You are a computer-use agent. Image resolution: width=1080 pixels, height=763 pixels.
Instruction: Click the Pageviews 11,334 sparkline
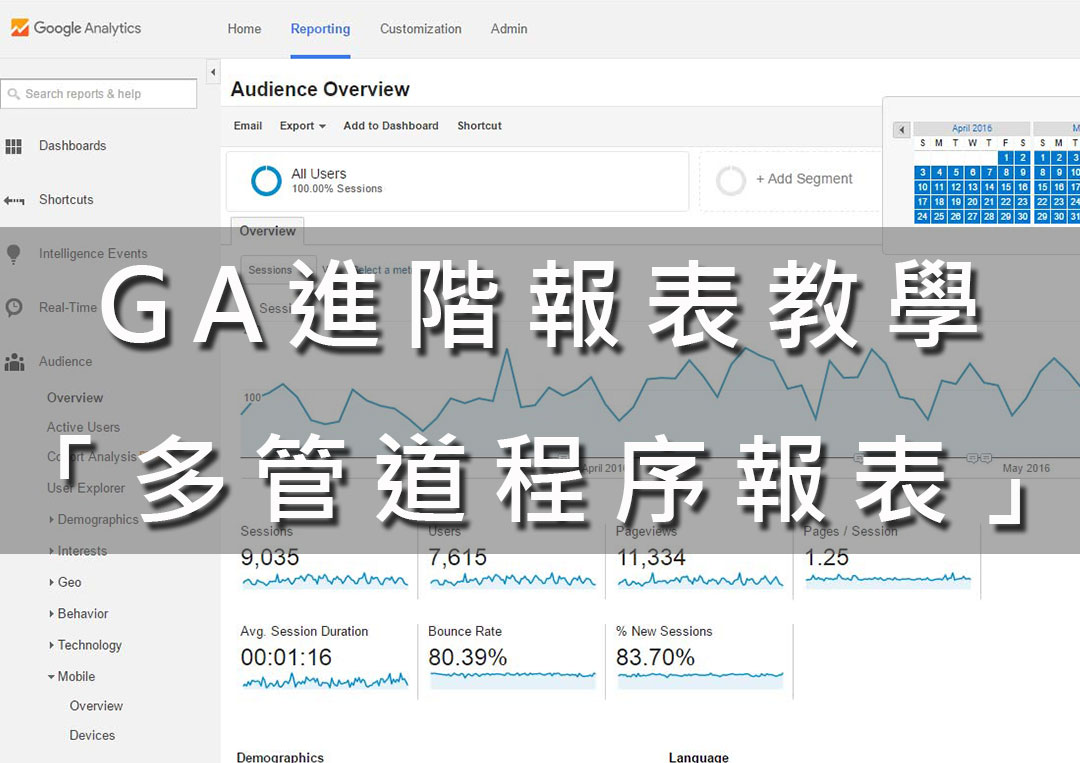point(700,581)
